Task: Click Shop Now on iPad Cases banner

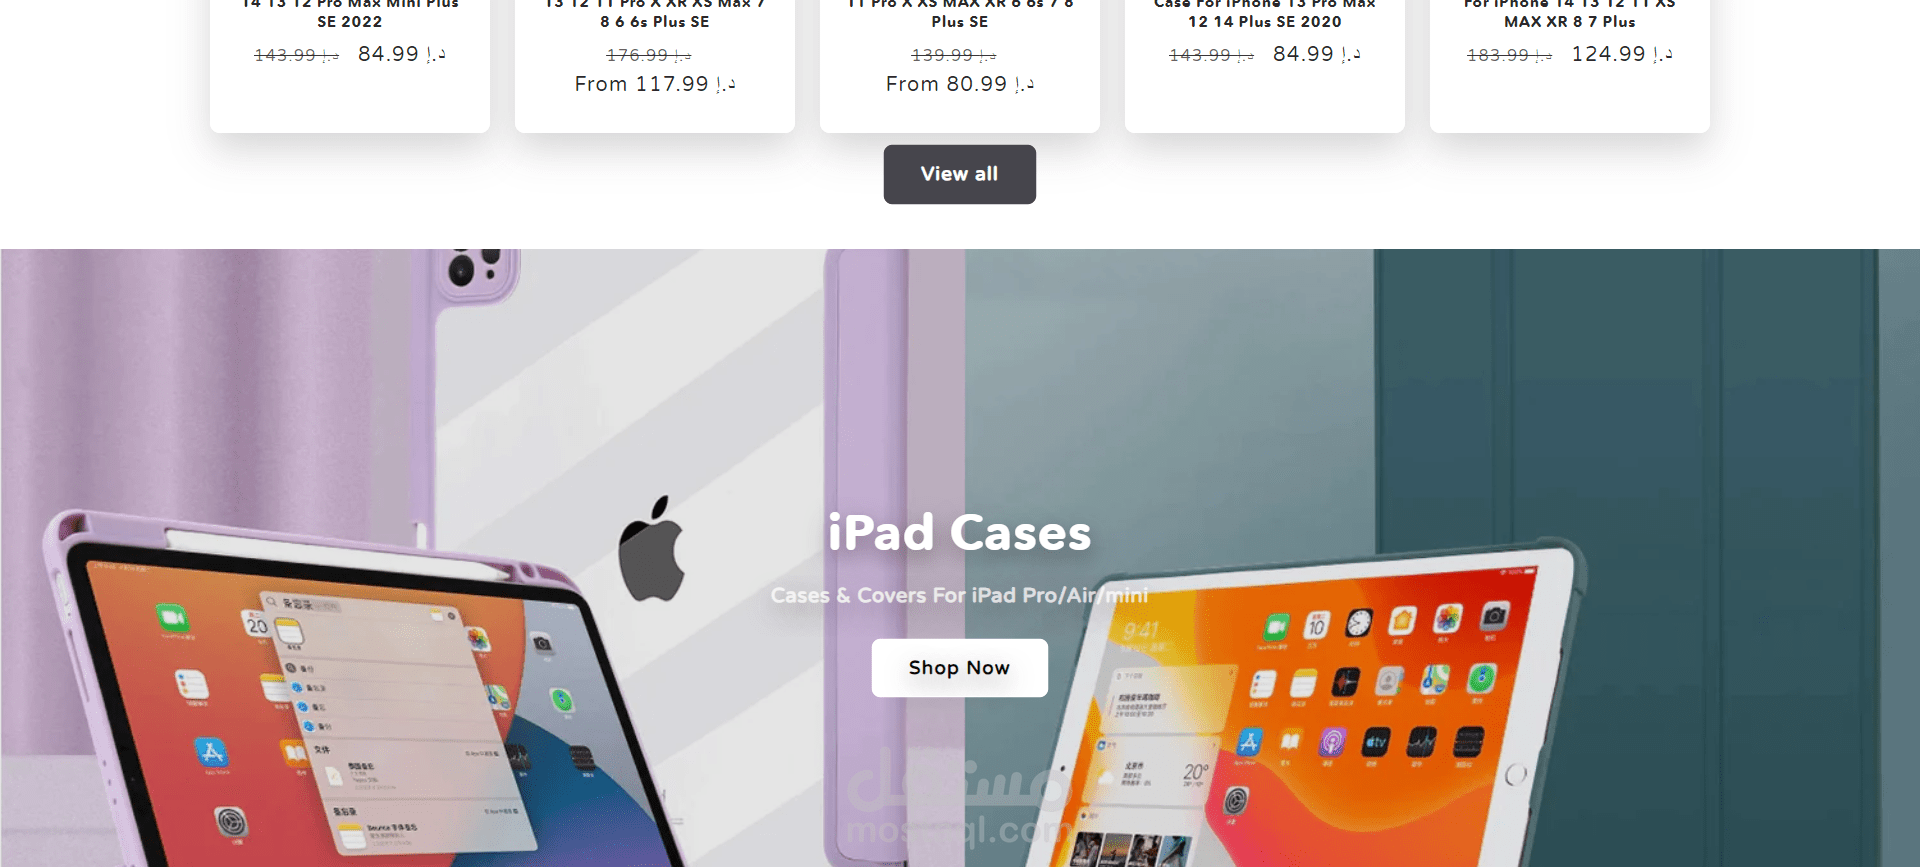Action: pos(959,668)
